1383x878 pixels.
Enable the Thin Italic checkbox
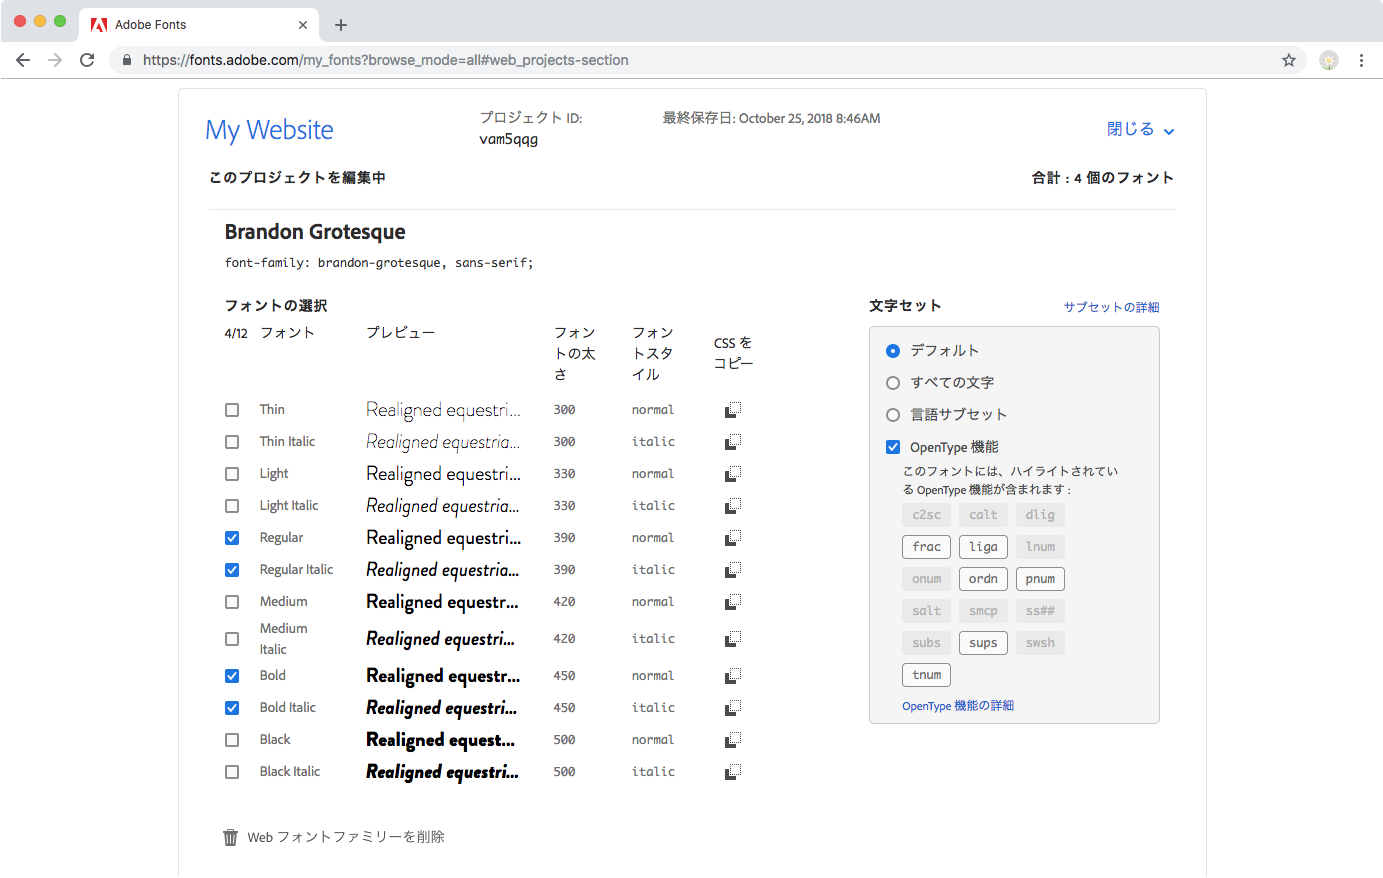click(232, 442)
